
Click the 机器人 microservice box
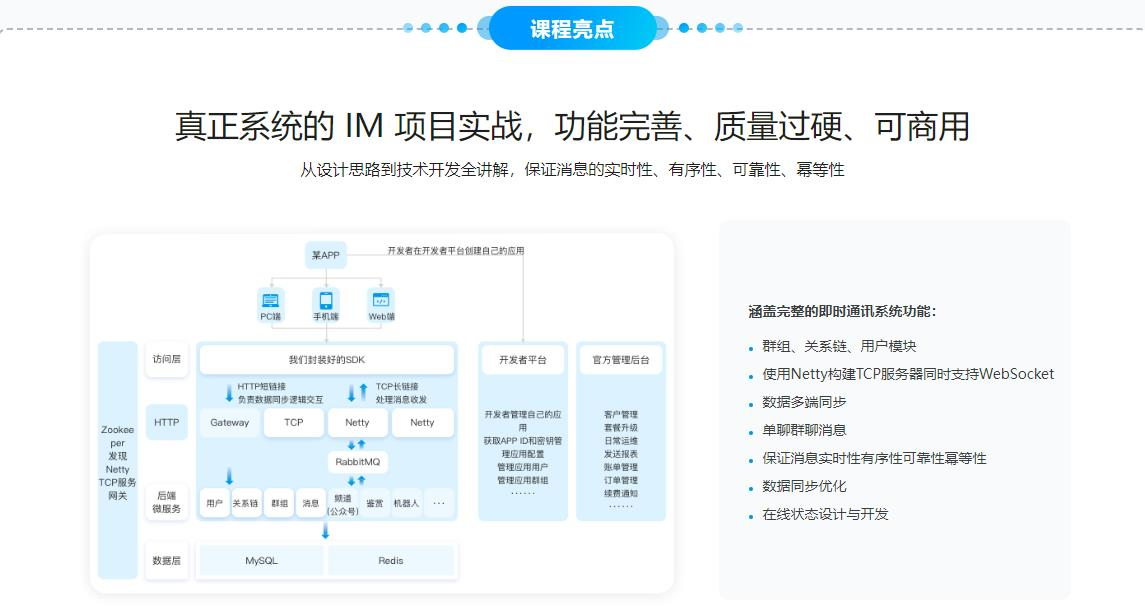(x=406, y=503)
